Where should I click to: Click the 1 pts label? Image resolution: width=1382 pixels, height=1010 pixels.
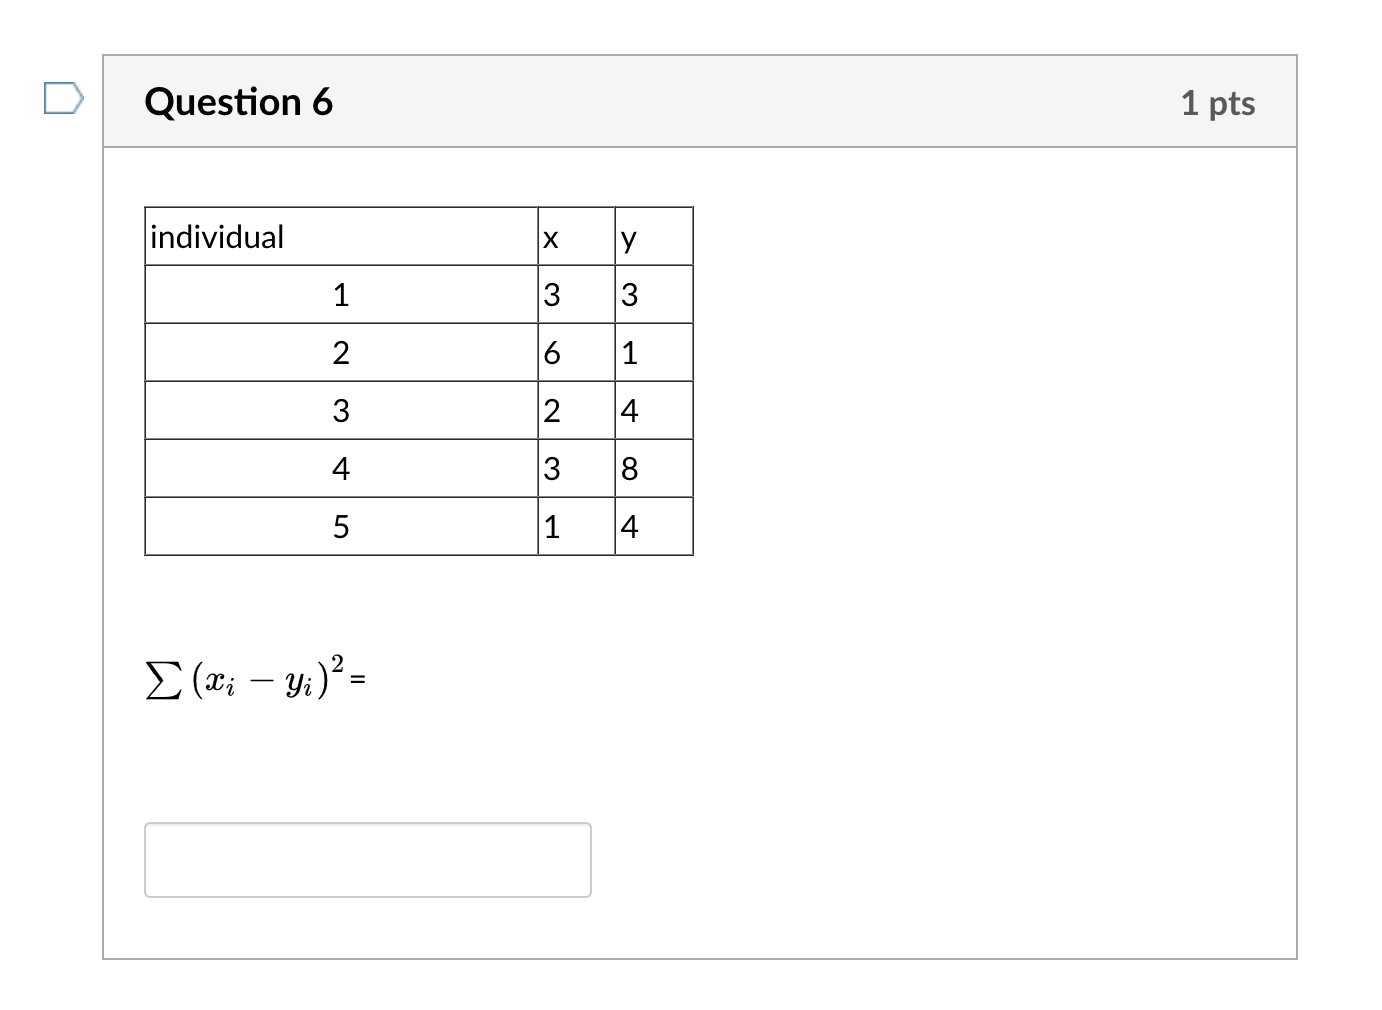(x=1219, y=103)
